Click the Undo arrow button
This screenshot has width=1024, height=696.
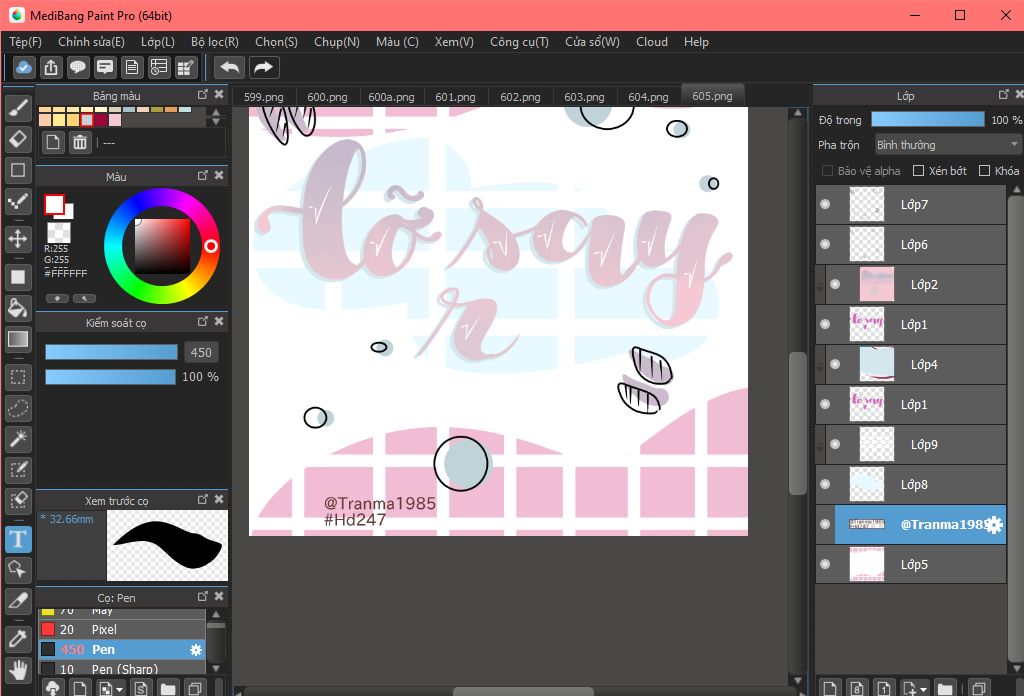[x=230, y=67]
